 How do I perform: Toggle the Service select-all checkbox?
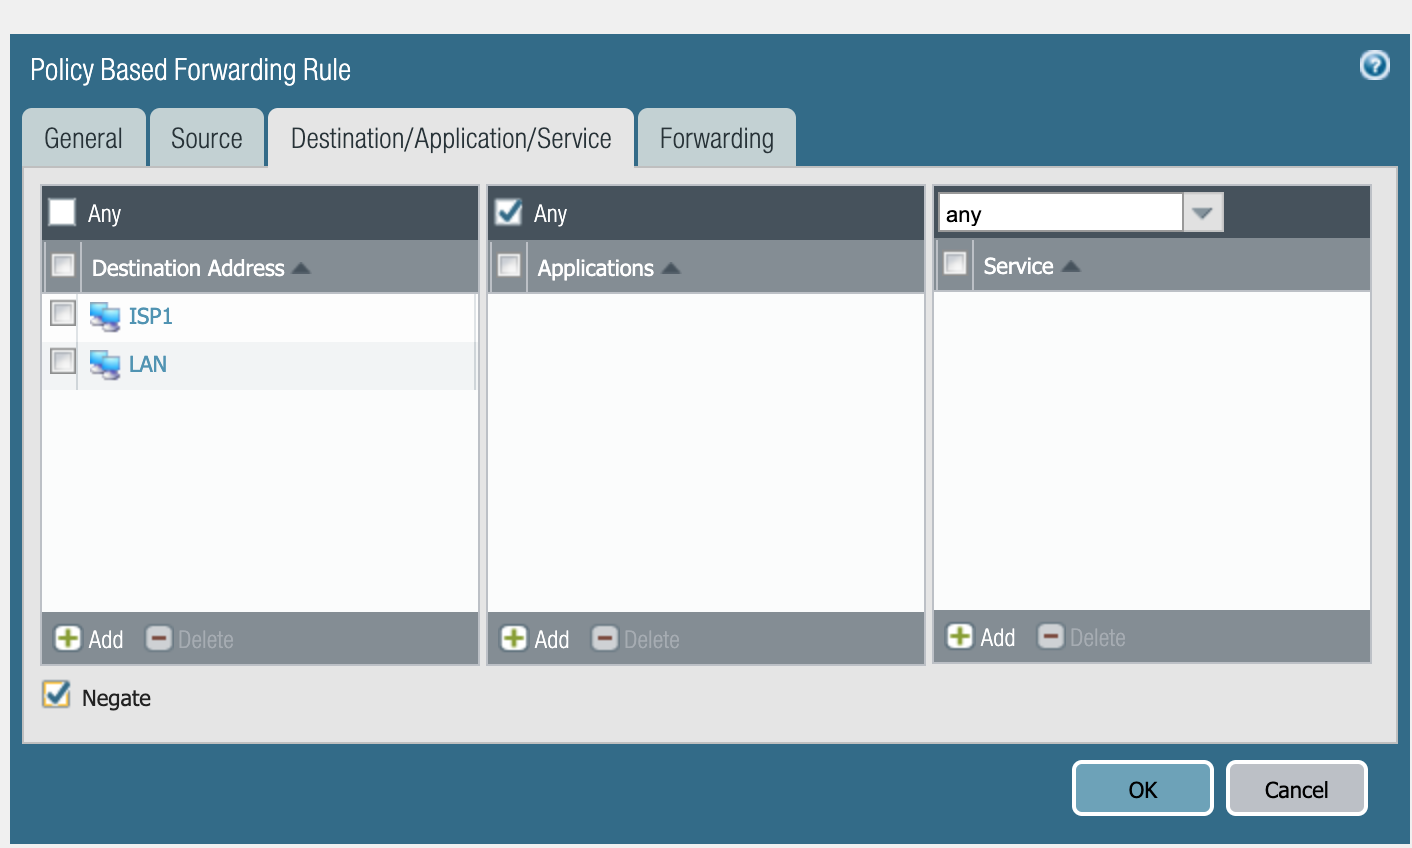[x=955, y=263]
